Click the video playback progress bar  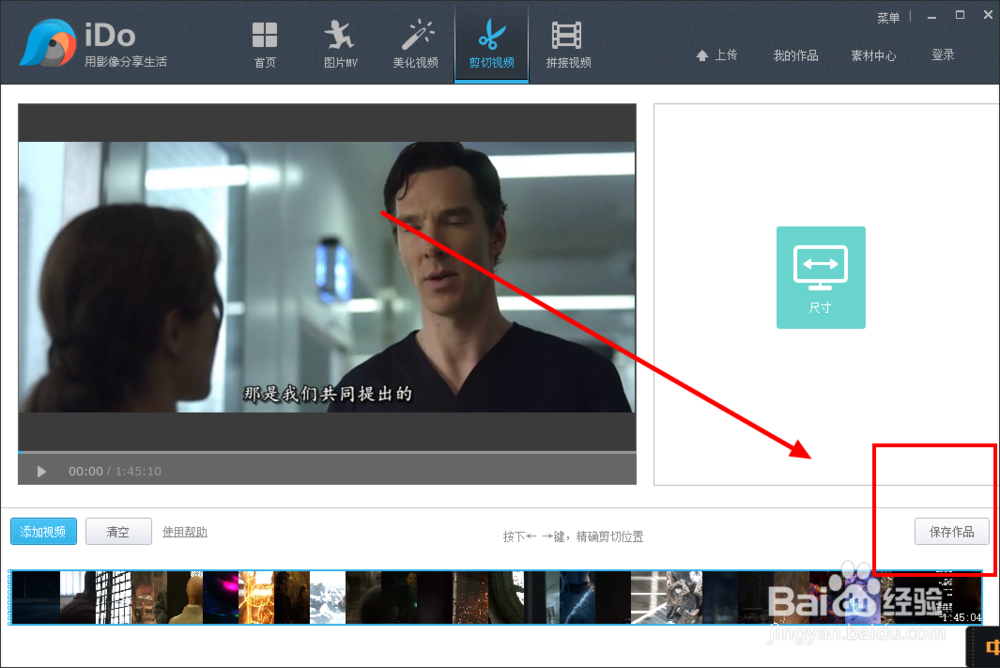(x=327, y=452)
